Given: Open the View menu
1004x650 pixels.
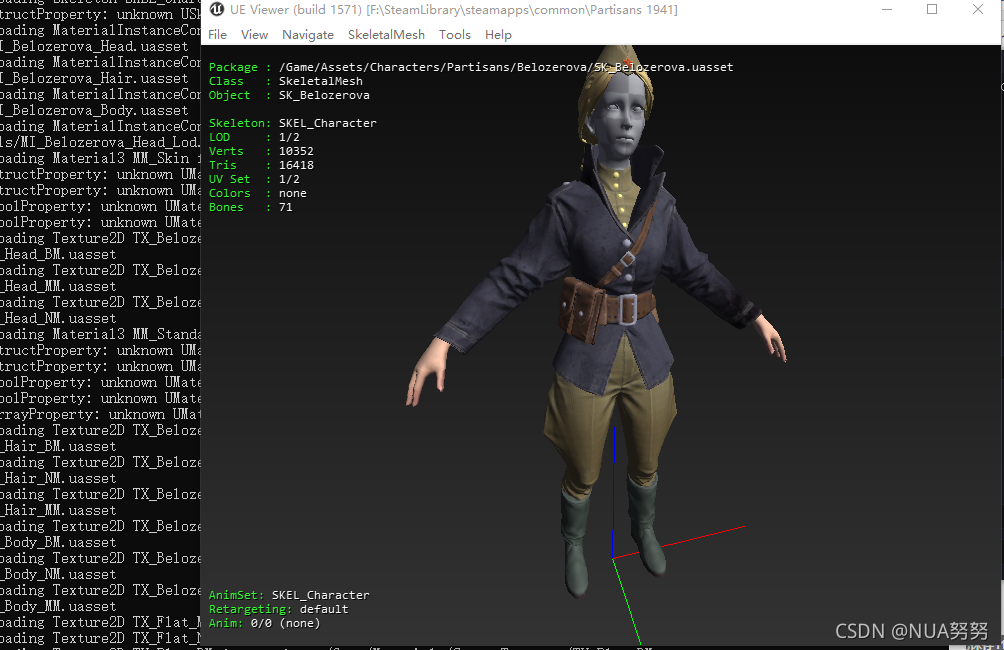Looking at the screenshot, I should [254, 35].
